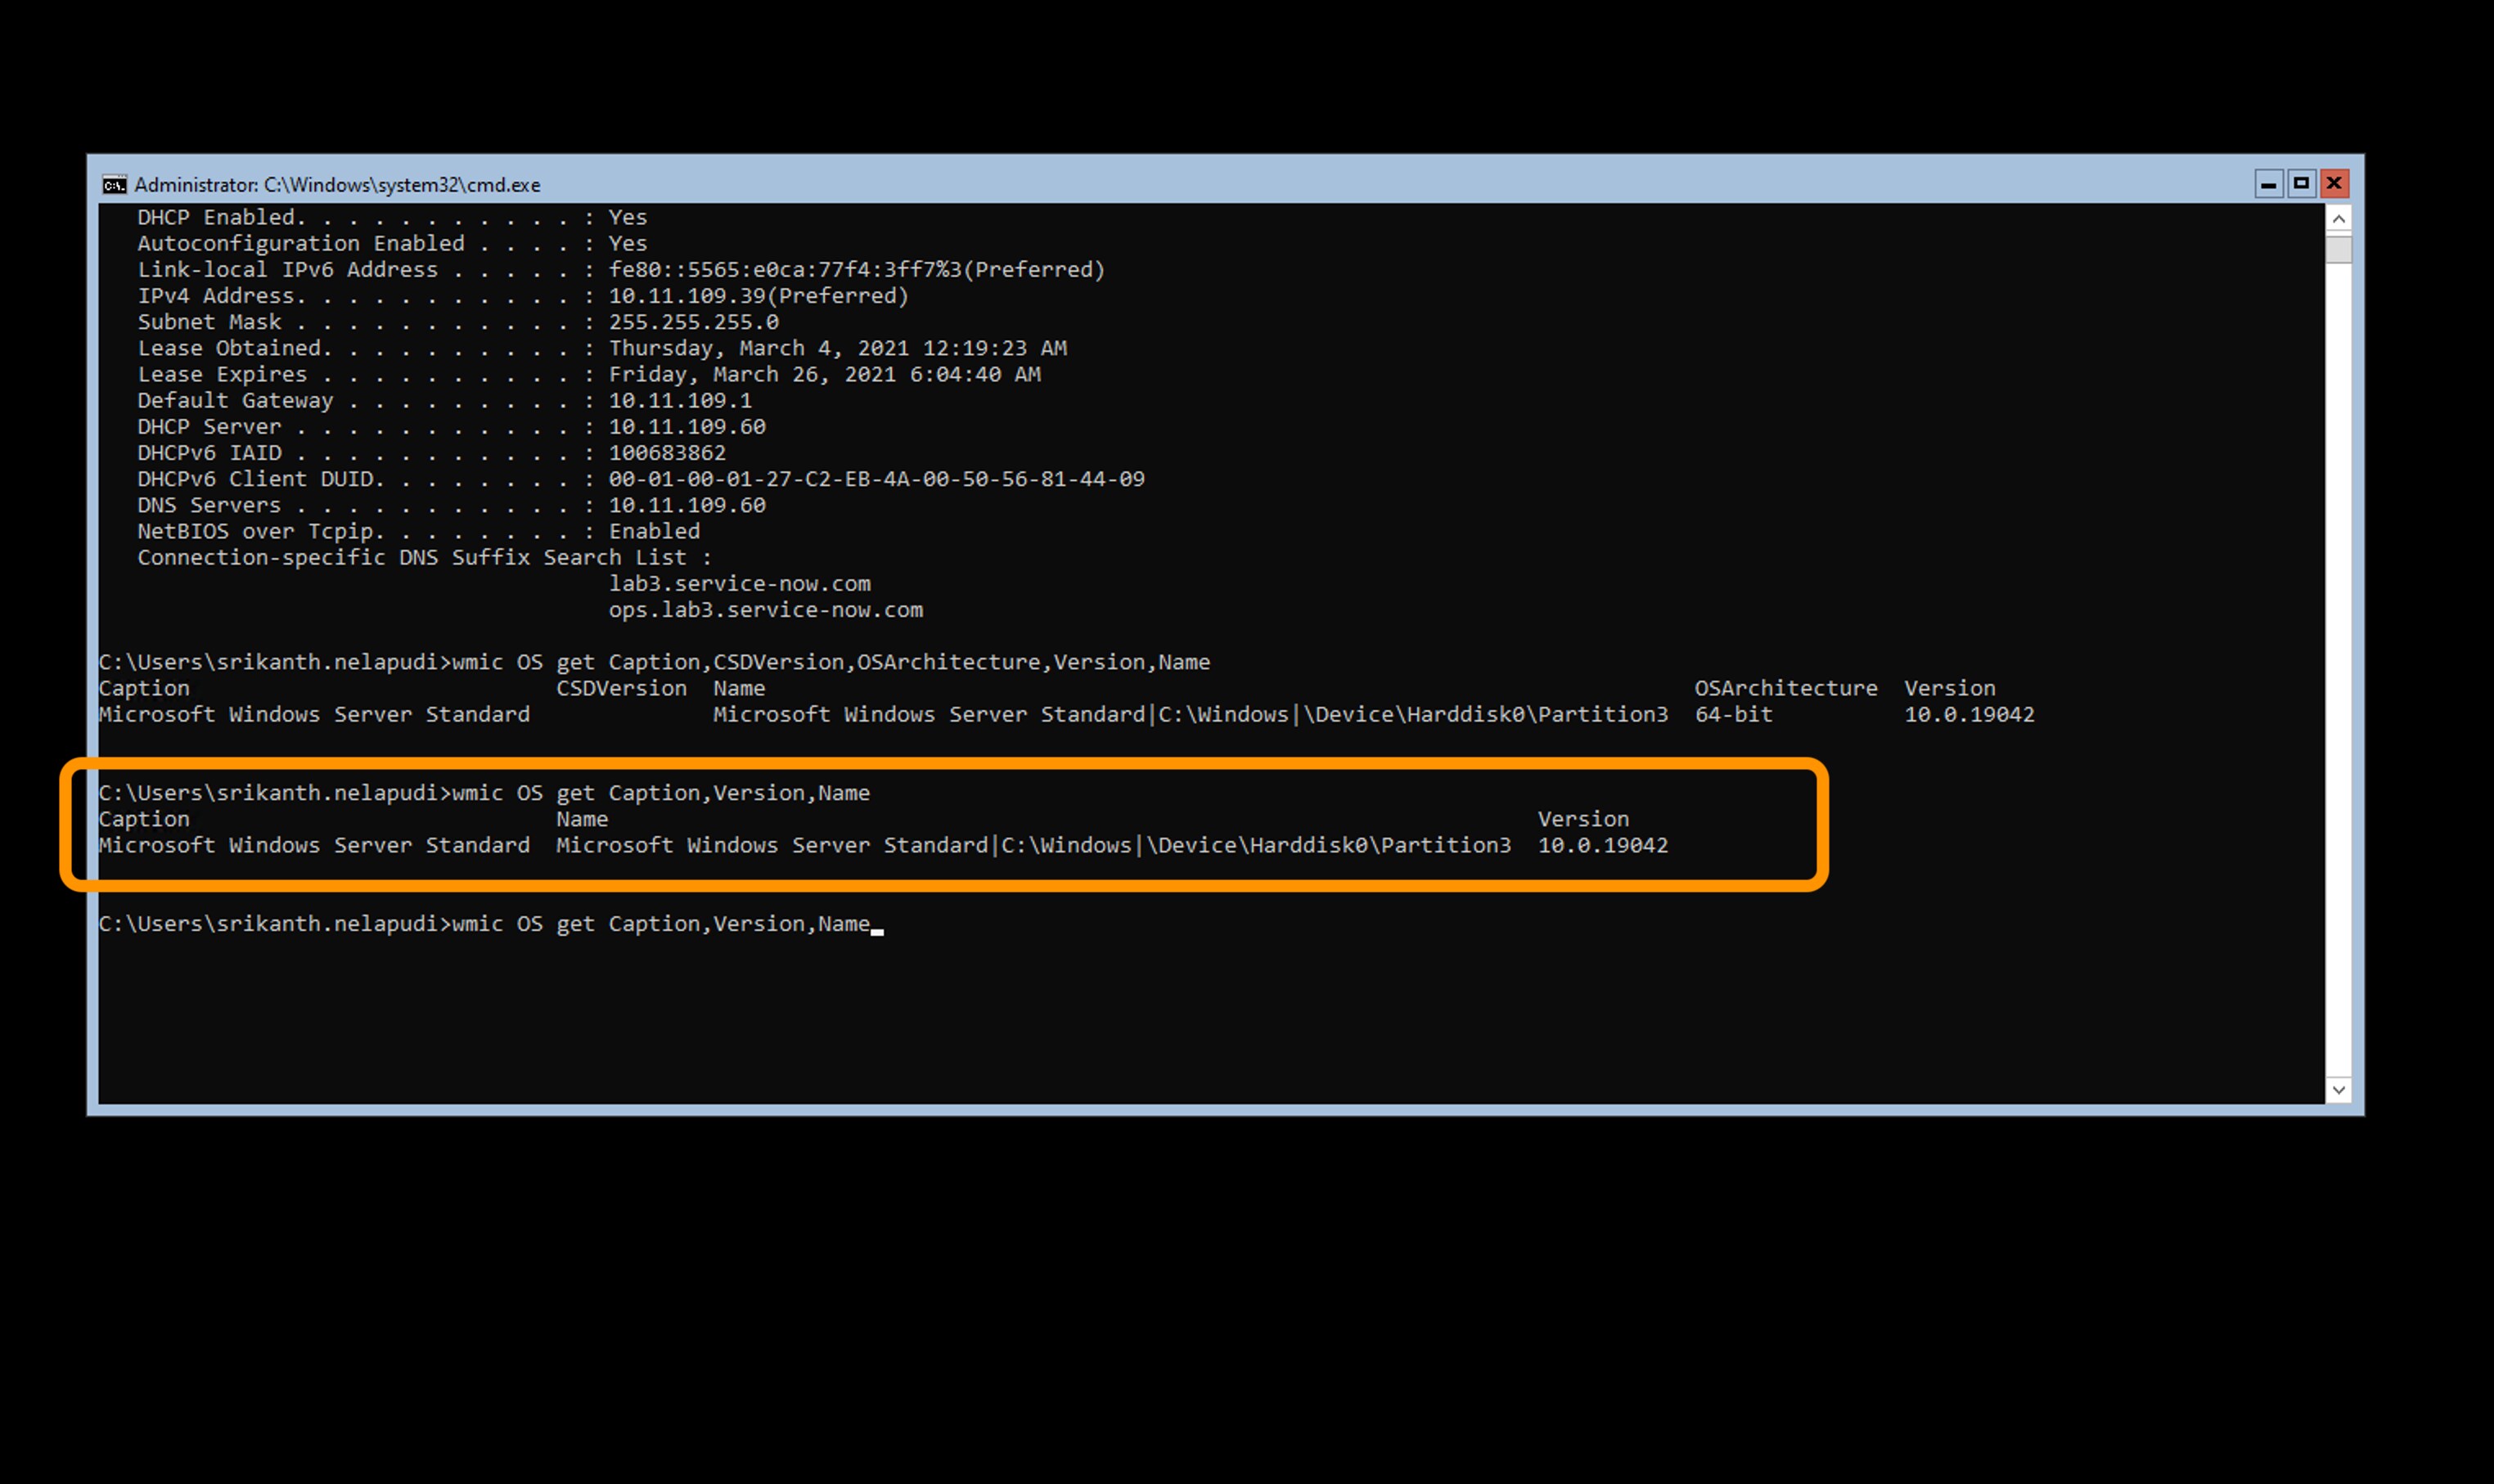Viewport: 2494px width, 1484px height.
Task: Click the CSDVersion column header
Action: (621, 689)
